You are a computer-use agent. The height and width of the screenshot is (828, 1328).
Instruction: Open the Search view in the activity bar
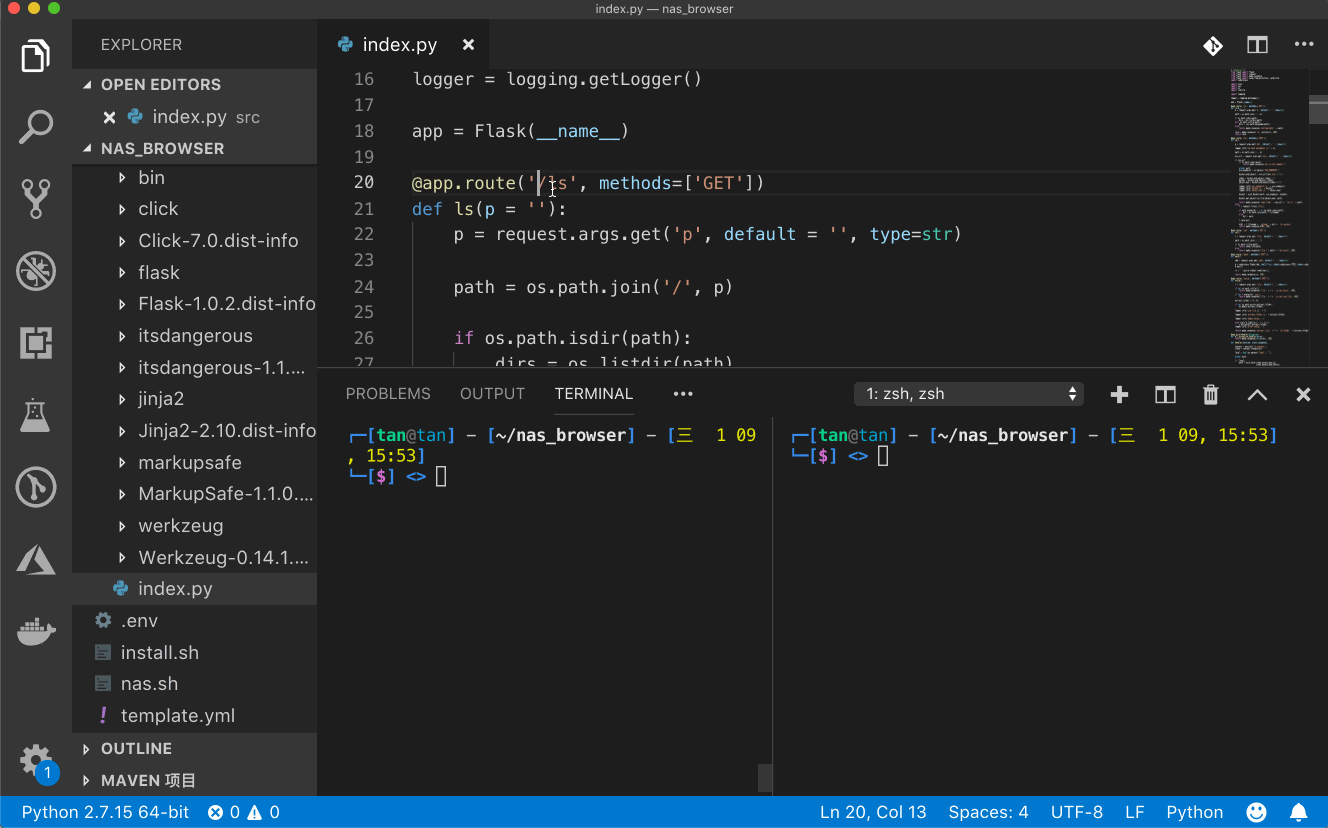(x=36, y=127)
